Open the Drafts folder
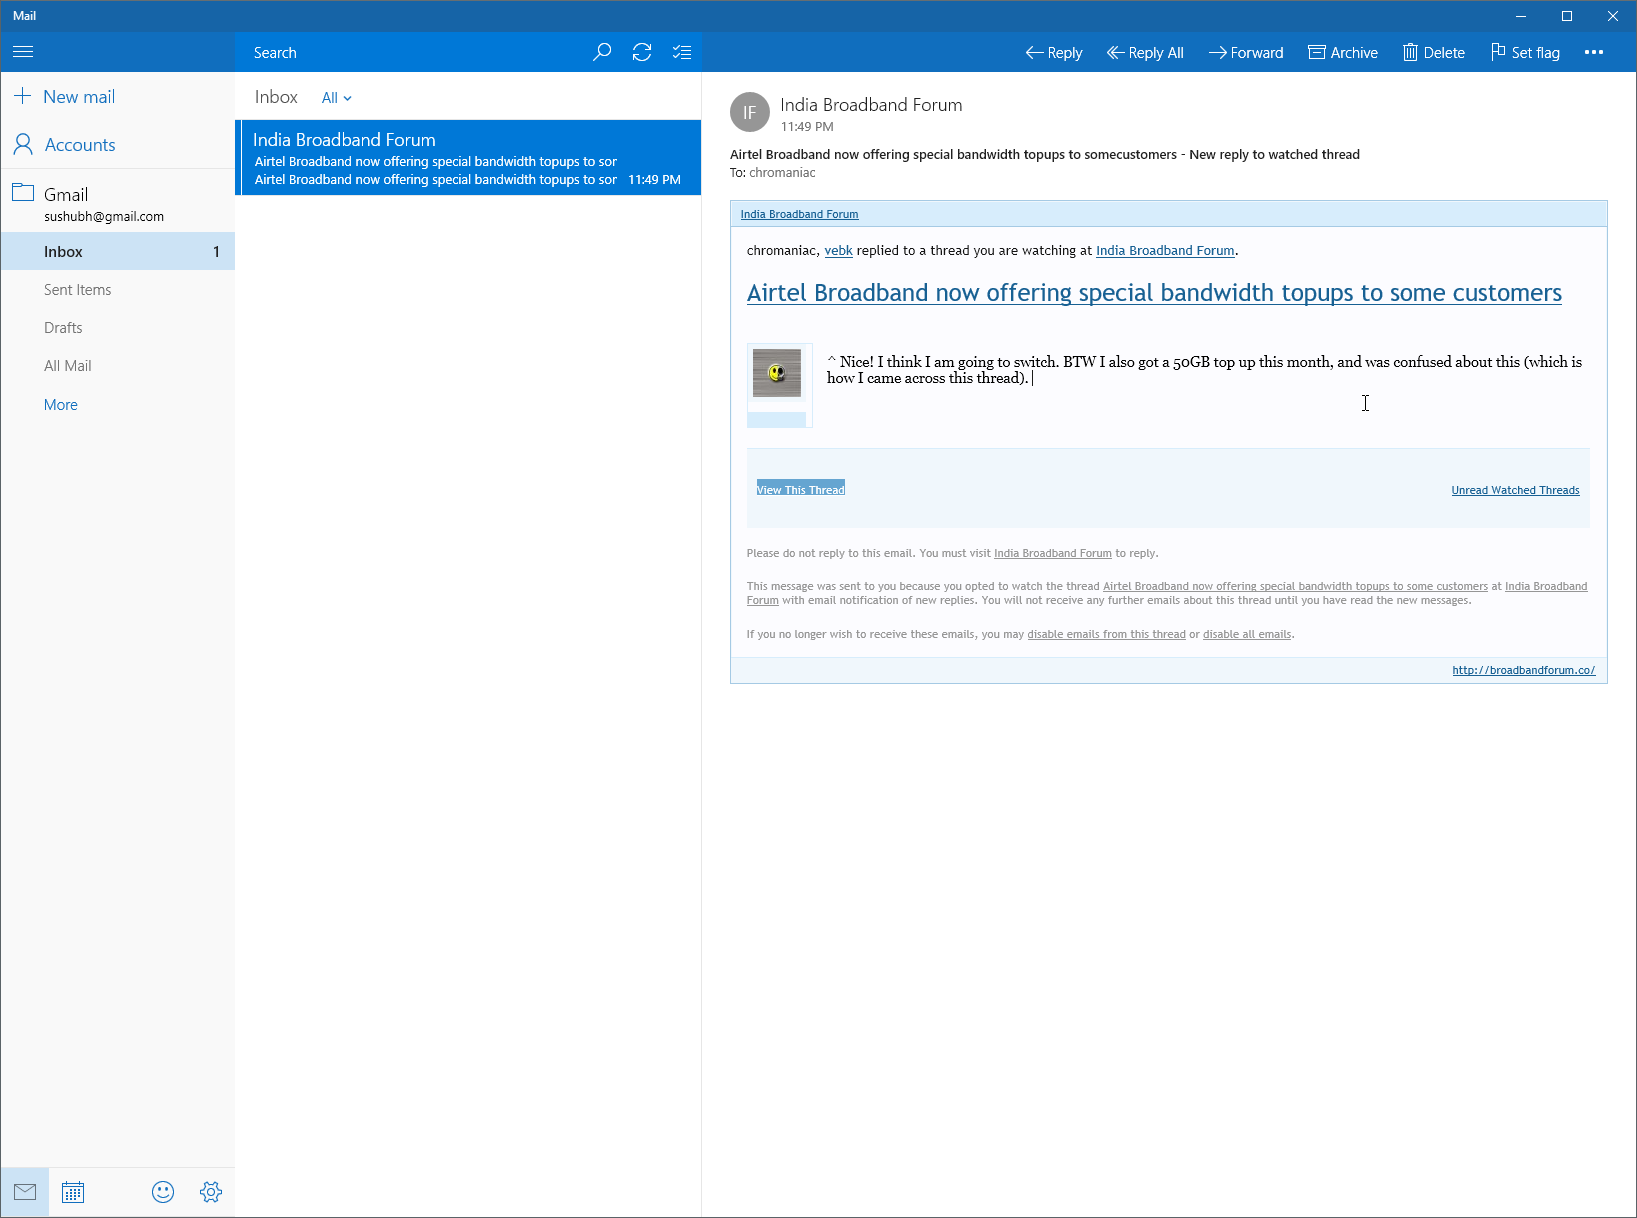Viewport: 1637px width, 1218px height. coord(63,328)
